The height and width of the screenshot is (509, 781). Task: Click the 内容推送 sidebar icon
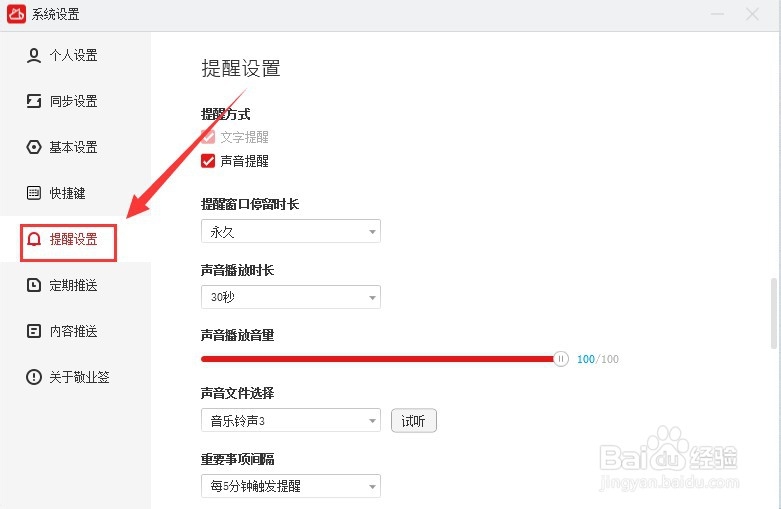(34, 331)
